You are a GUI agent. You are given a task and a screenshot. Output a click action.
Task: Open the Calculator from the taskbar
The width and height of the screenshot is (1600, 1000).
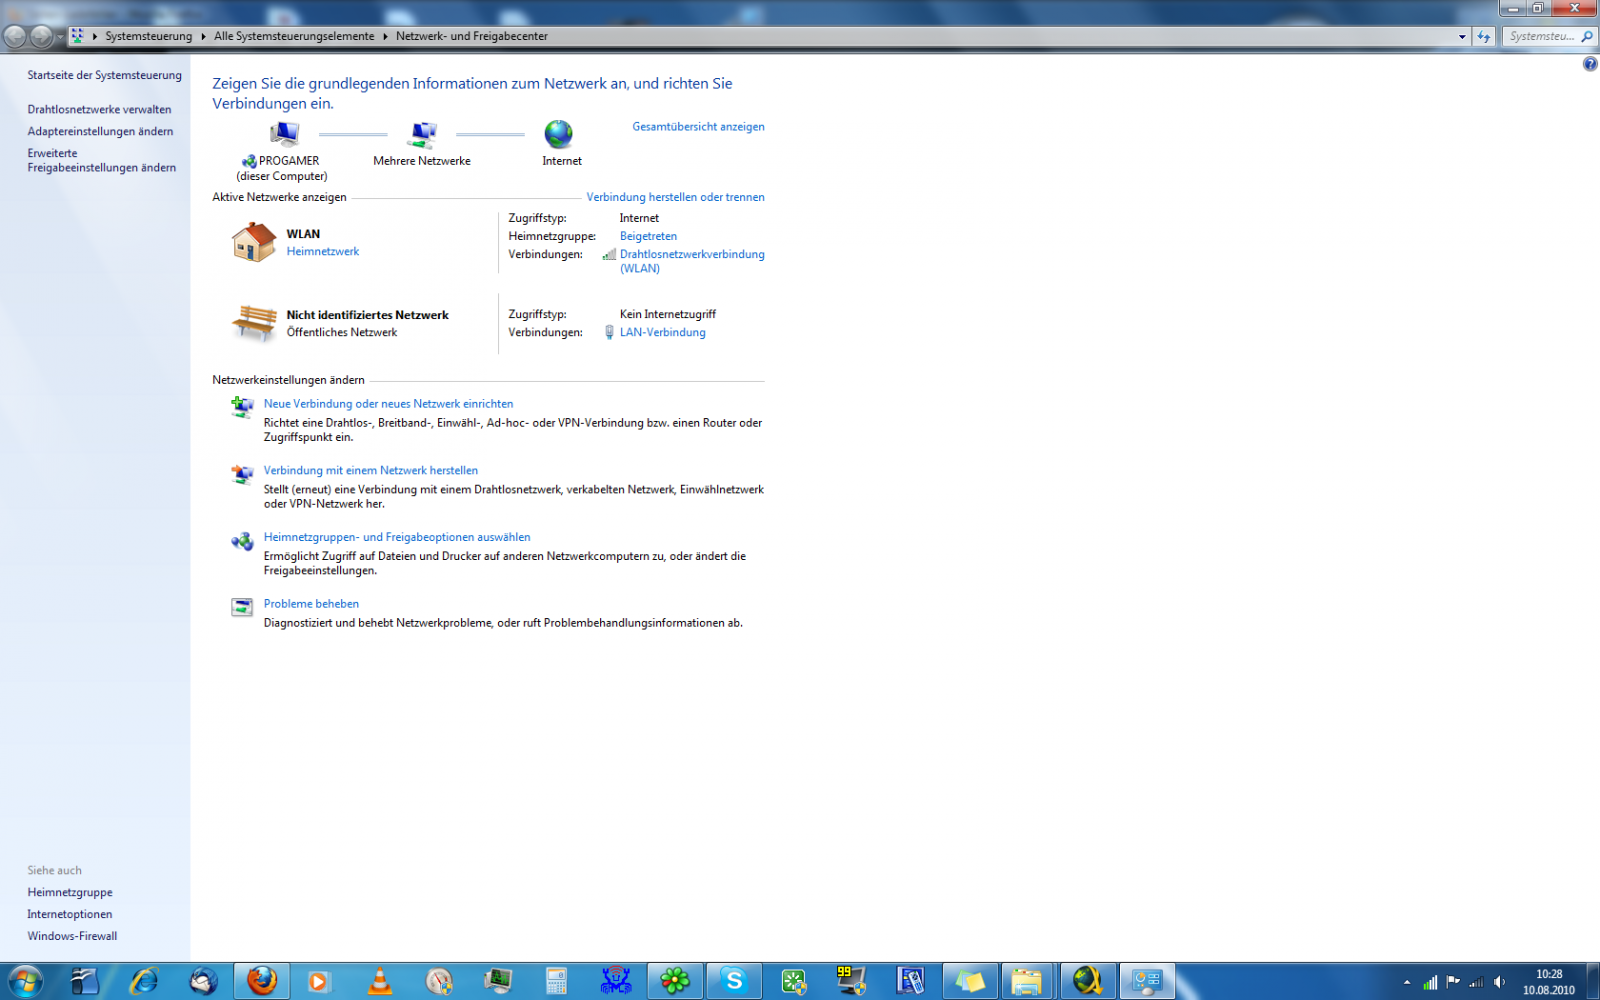[x=557, y=981]
